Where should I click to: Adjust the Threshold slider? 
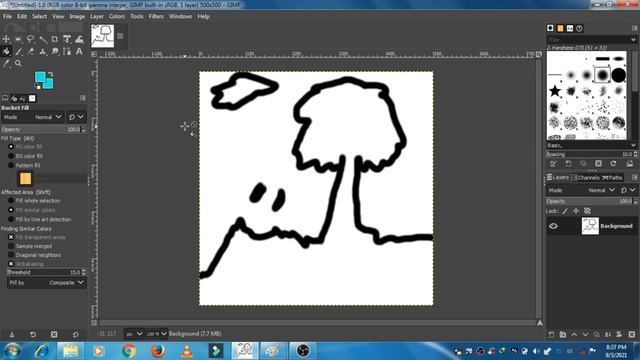click(47, 272)
